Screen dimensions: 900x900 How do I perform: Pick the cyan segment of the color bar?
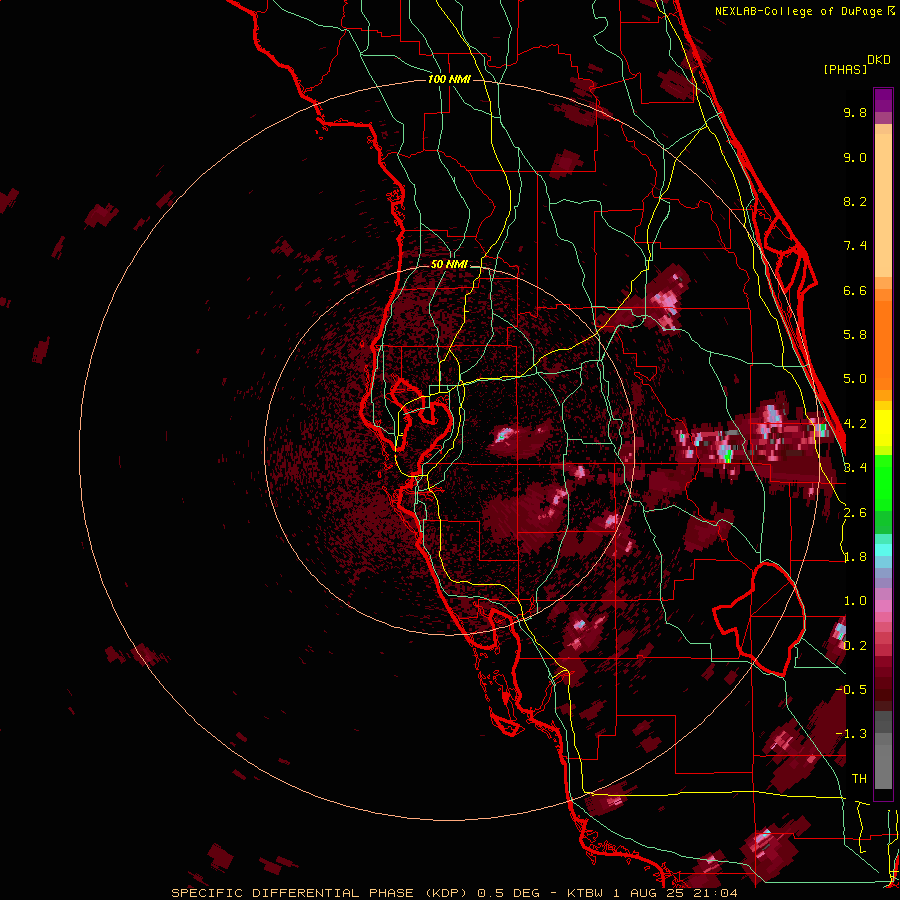(x=883, y=549)
